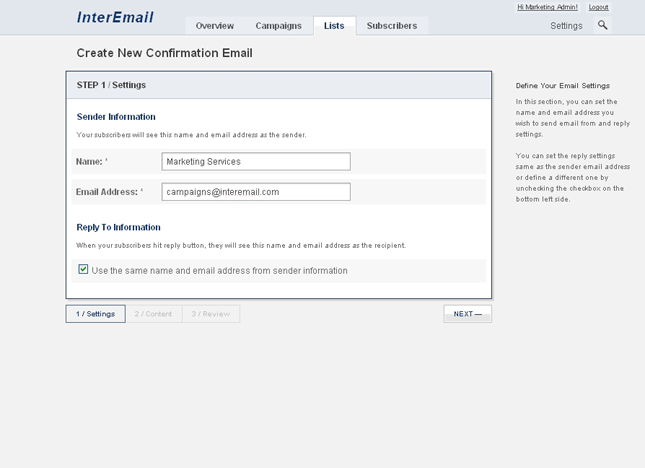Select the Lists tab

tap(334, 26)
